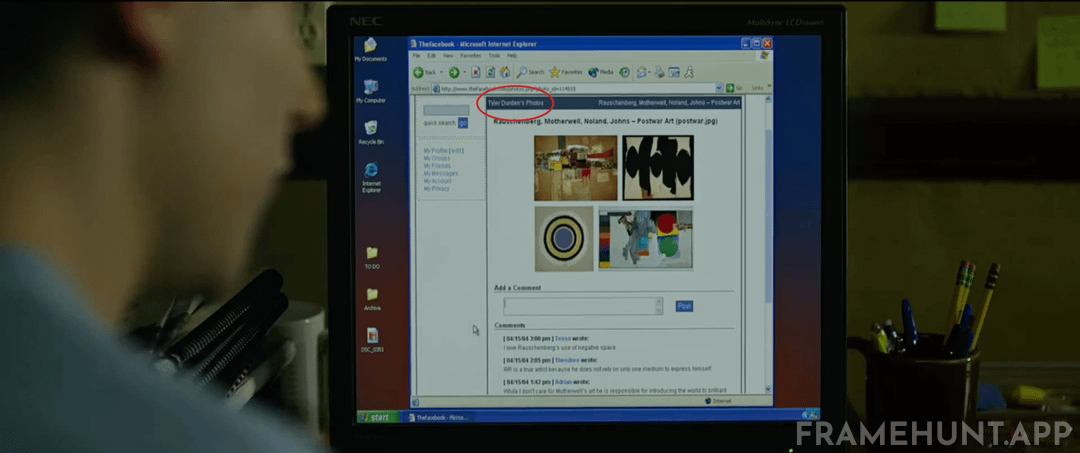The image size is (1080, 453).
Task: Open the My Privacy link
Action: pos(437,189)
